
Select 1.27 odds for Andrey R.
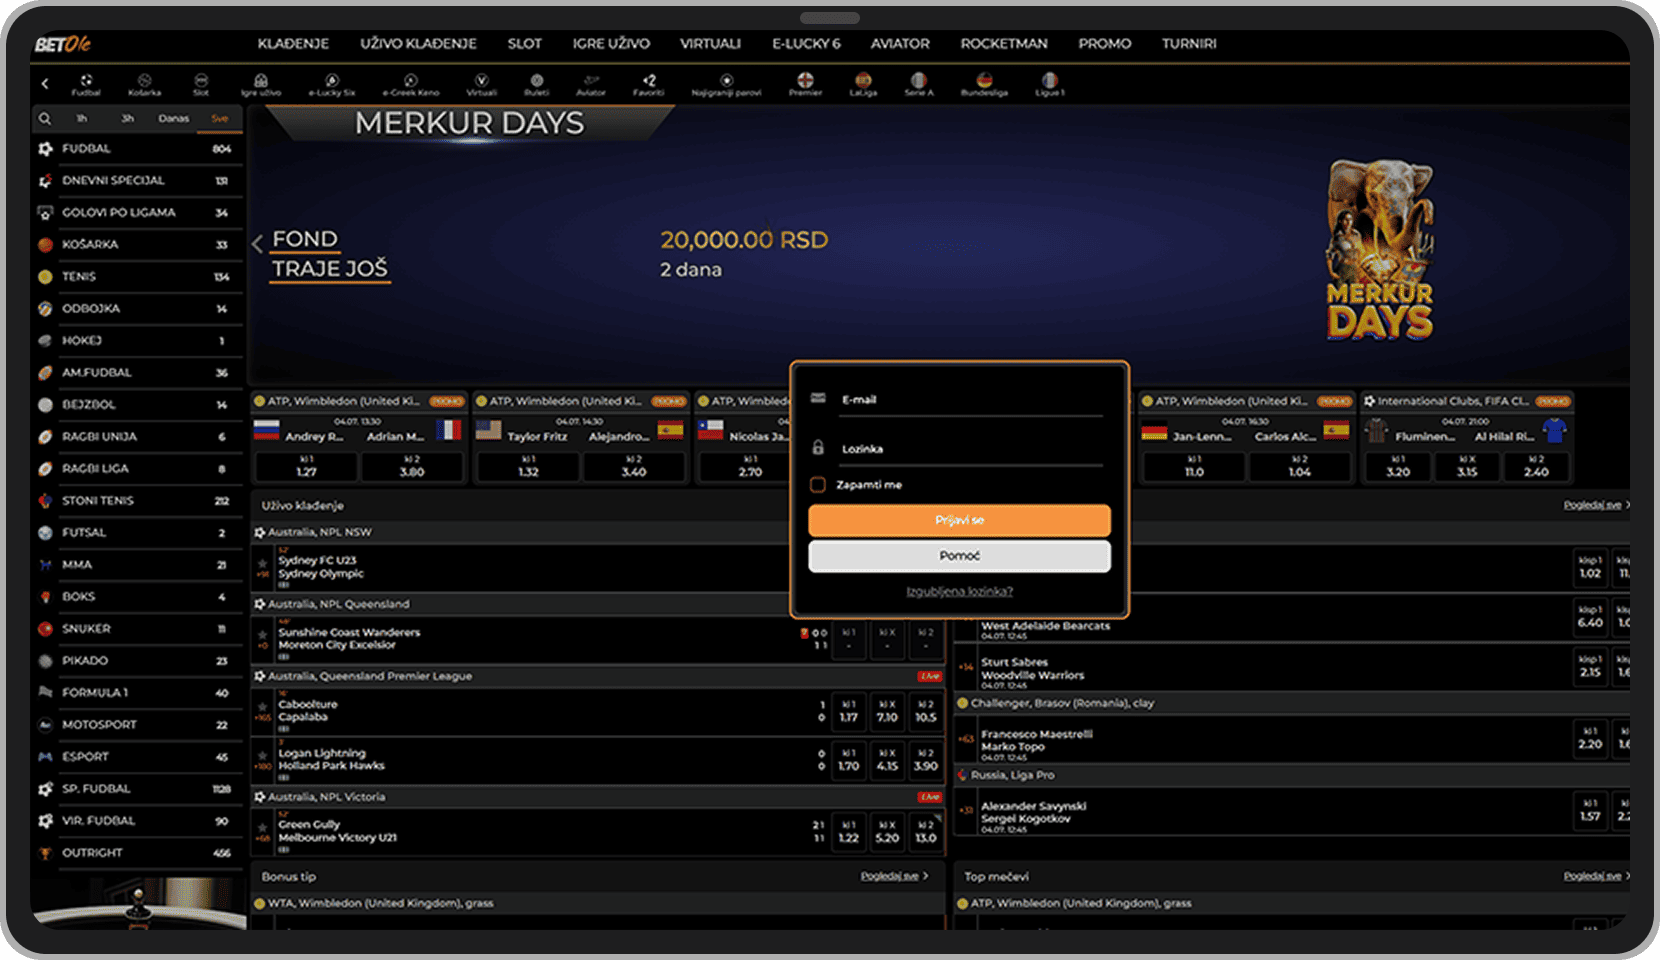(x=306, y=466)
